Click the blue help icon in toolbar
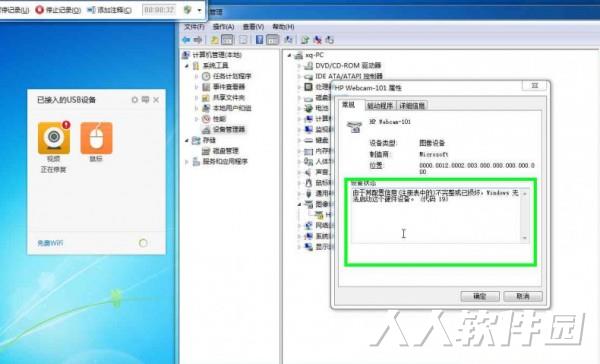Screen dimensions: 600x364 [x=259, y=39]
